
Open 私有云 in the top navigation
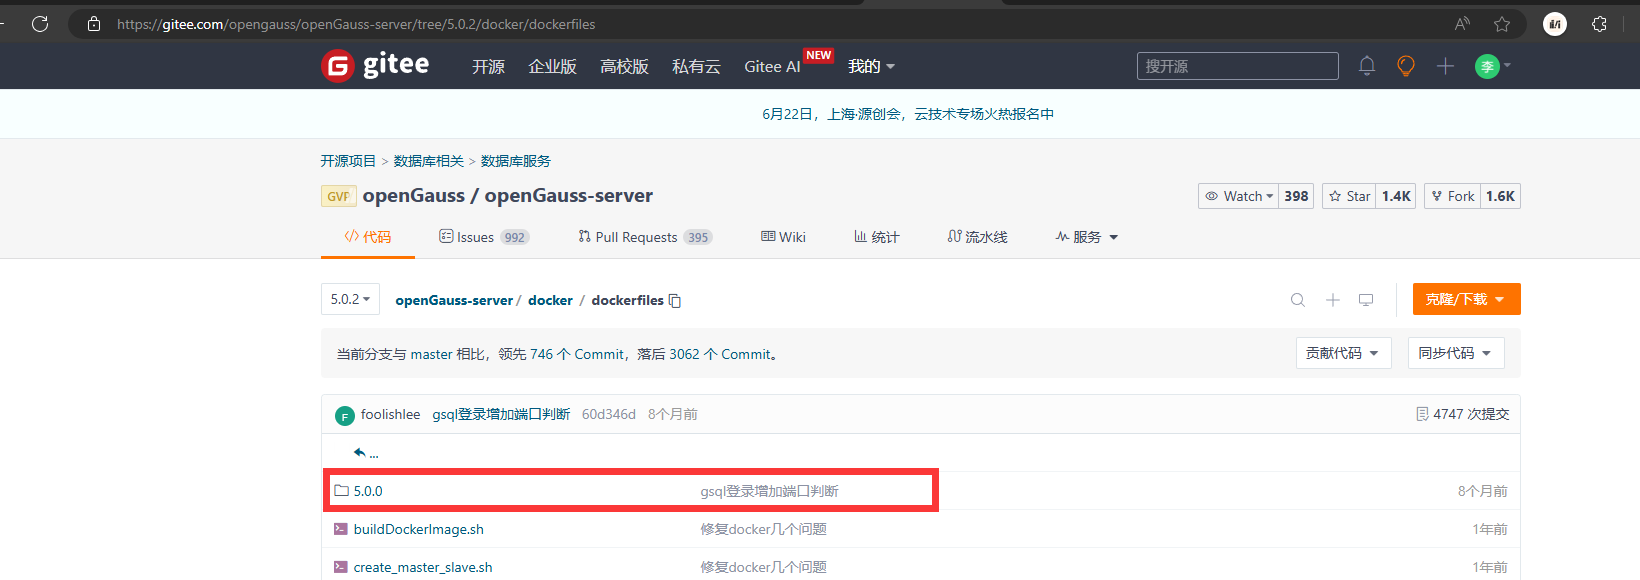coord(696,66)
